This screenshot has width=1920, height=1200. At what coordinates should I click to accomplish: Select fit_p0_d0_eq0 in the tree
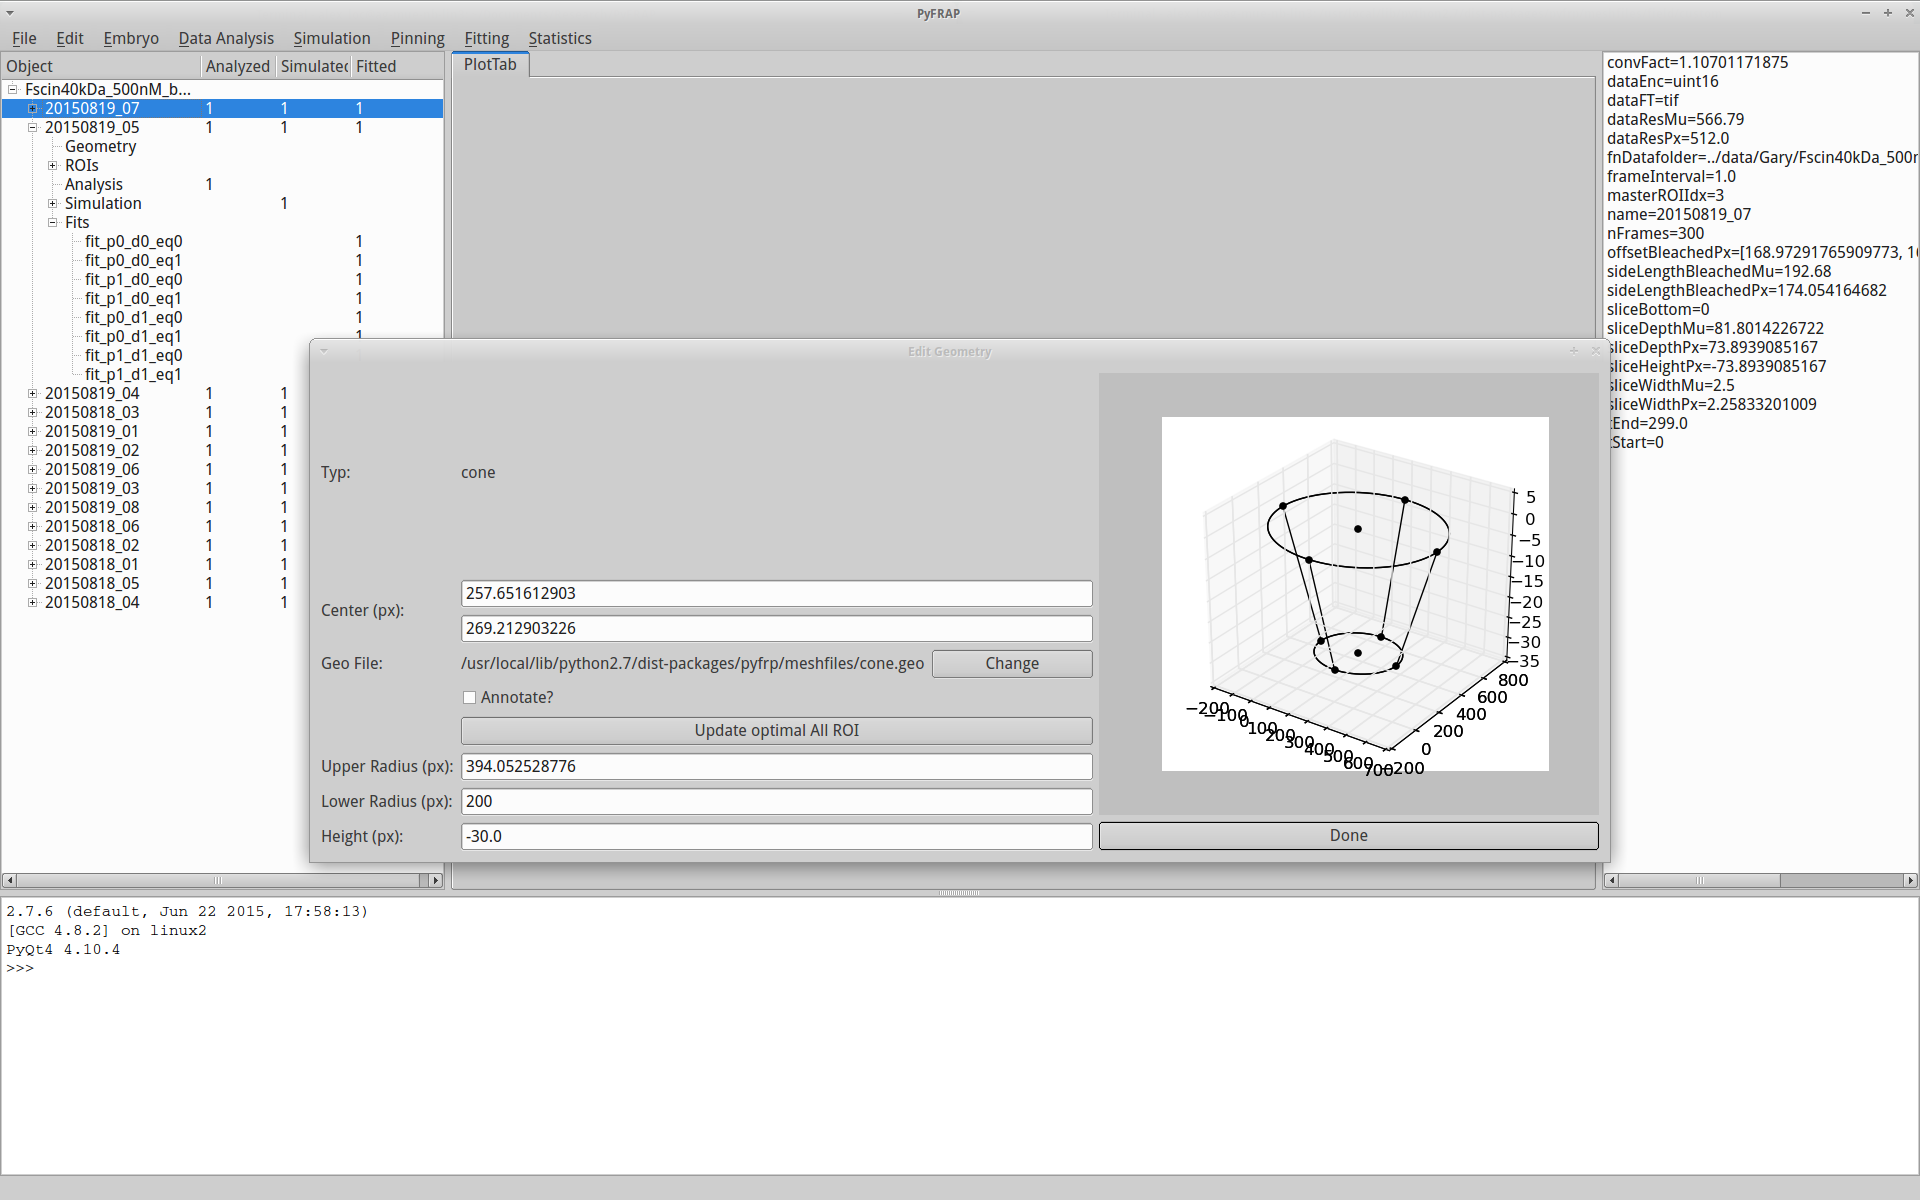point(134,241)
